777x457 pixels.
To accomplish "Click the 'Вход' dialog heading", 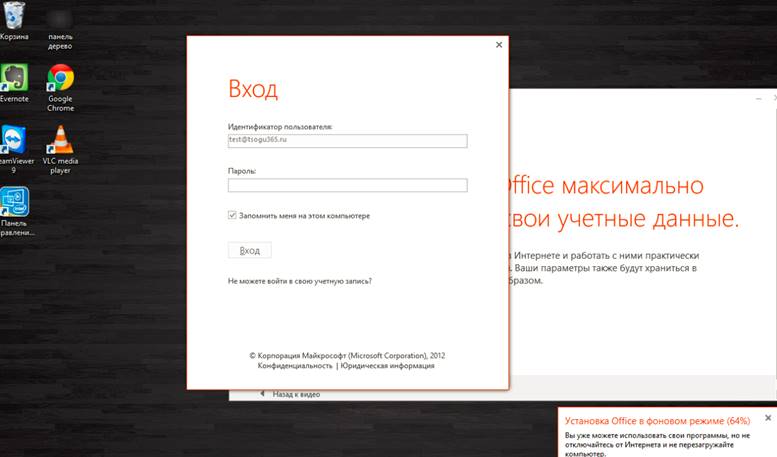I will (253, 90).
